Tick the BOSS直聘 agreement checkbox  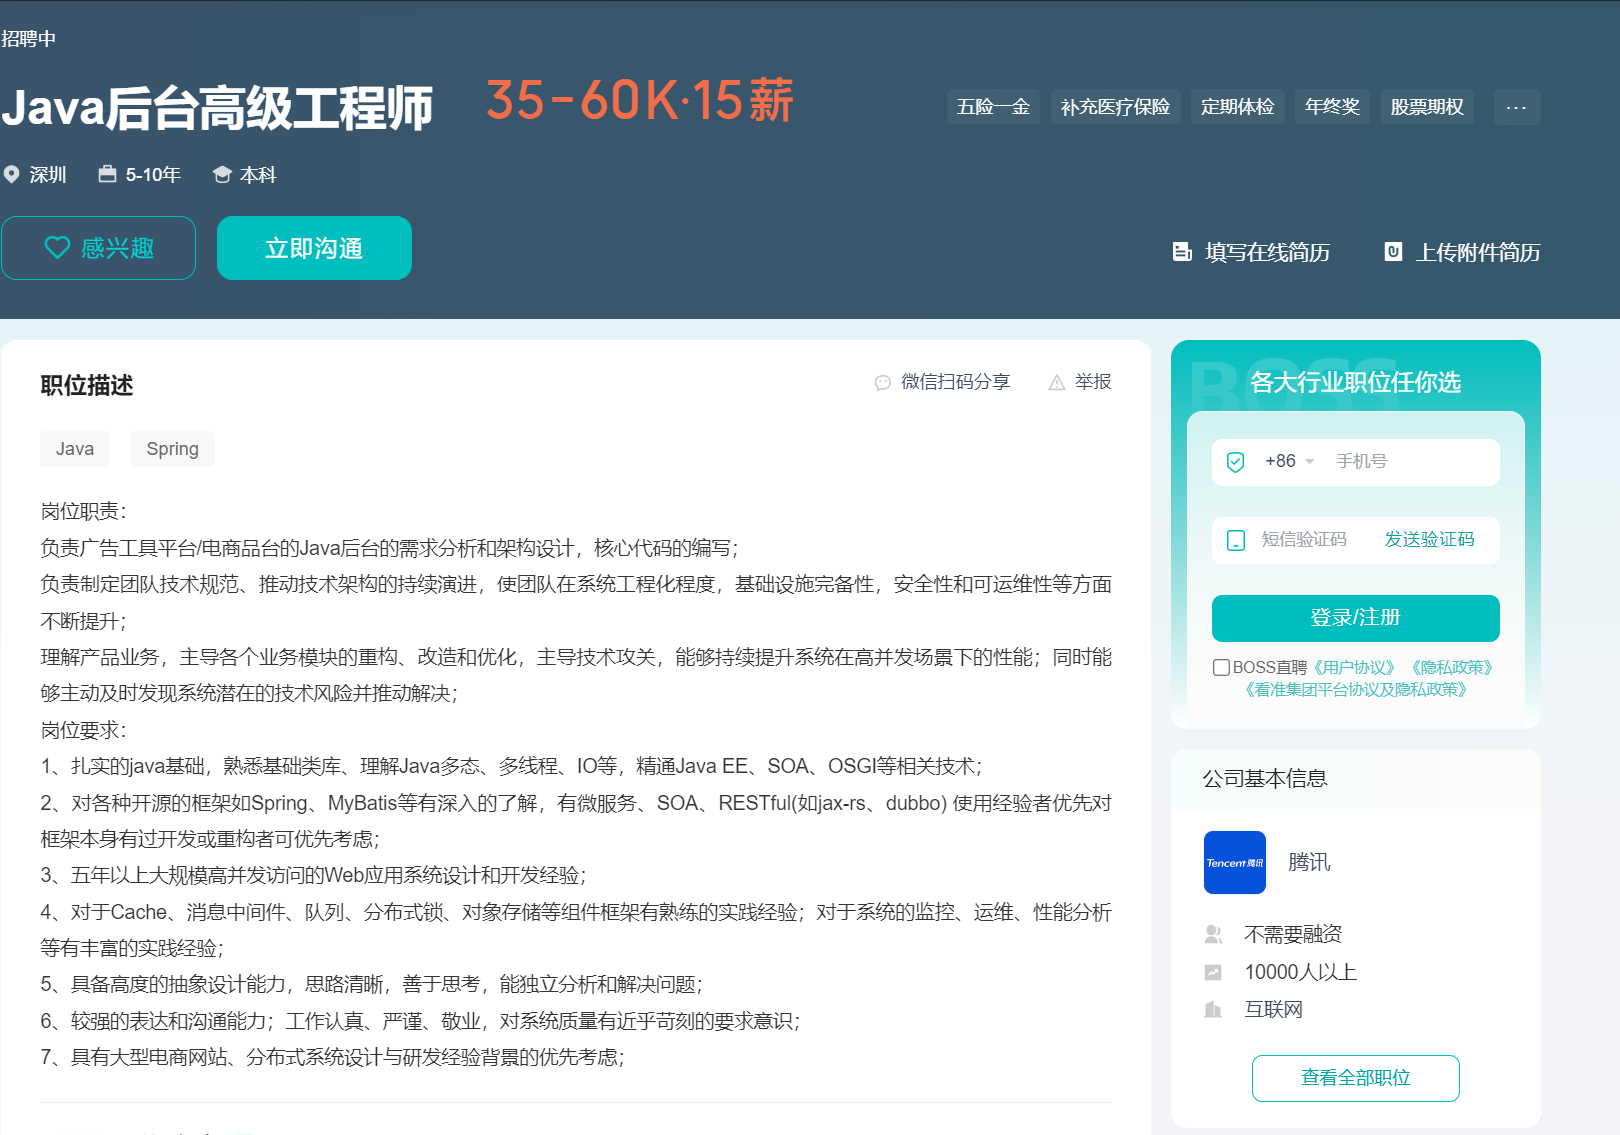tap(1221, 667)
